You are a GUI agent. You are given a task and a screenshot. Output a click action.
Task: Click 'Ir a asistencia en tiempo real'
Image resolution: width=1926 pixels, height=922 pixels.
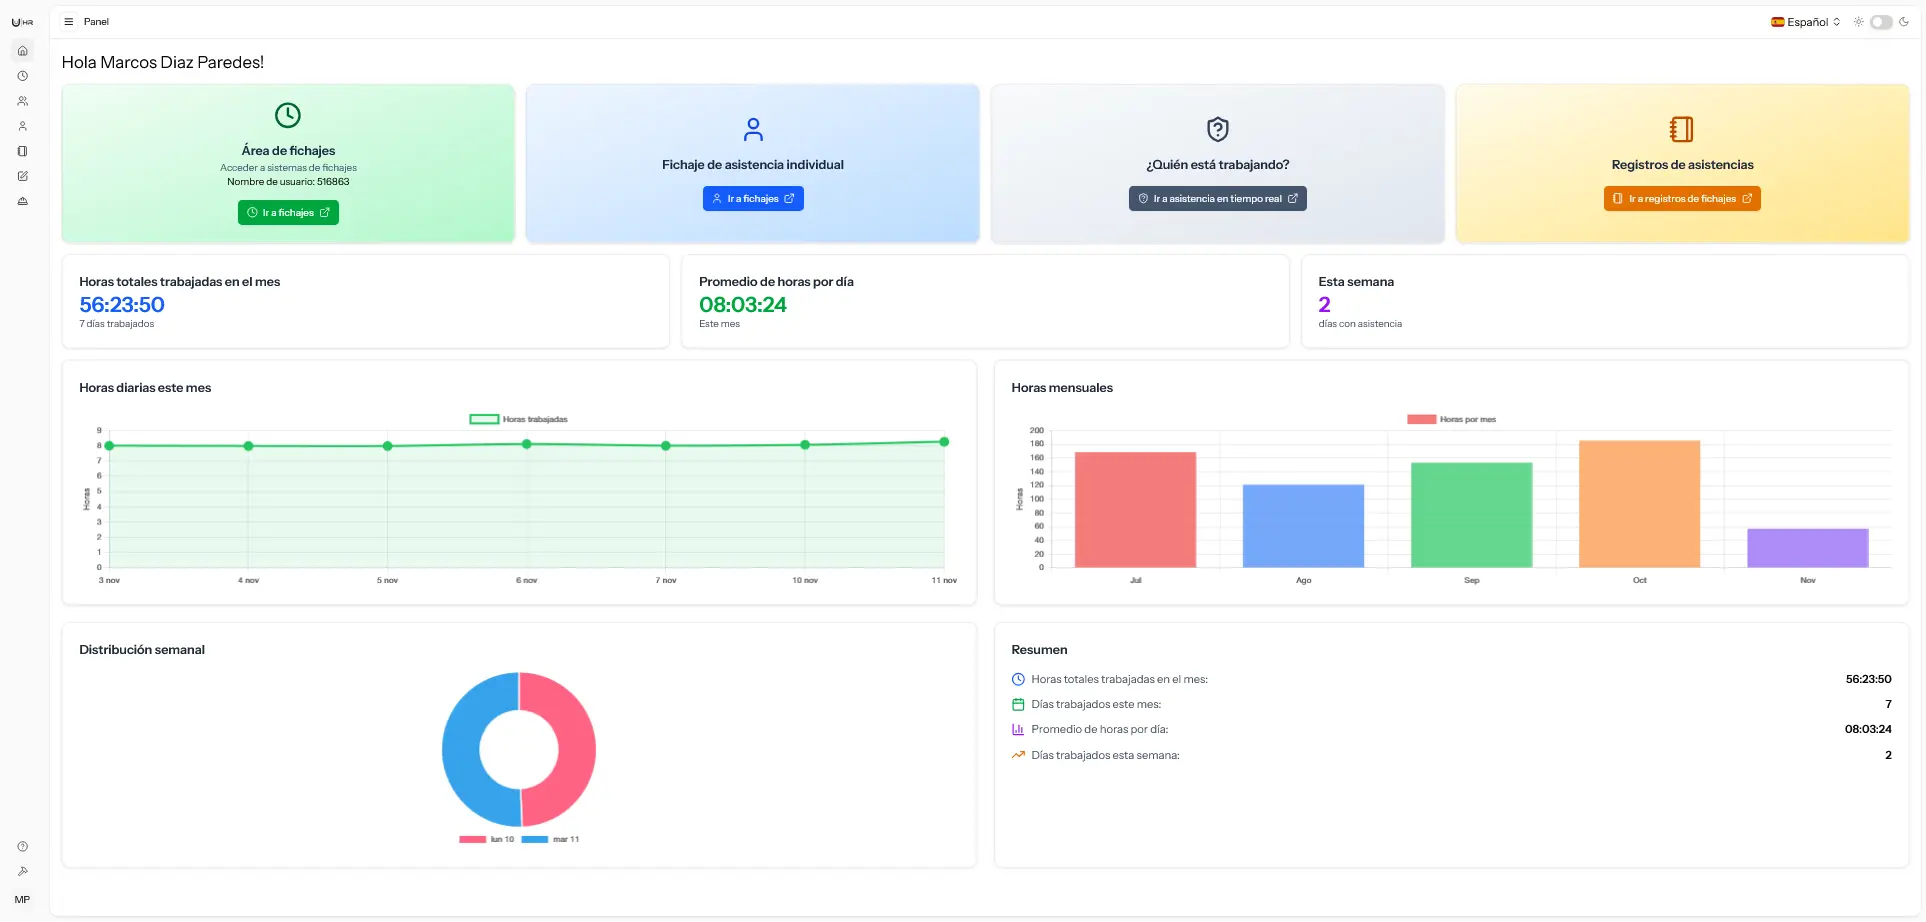(1217, 199)
